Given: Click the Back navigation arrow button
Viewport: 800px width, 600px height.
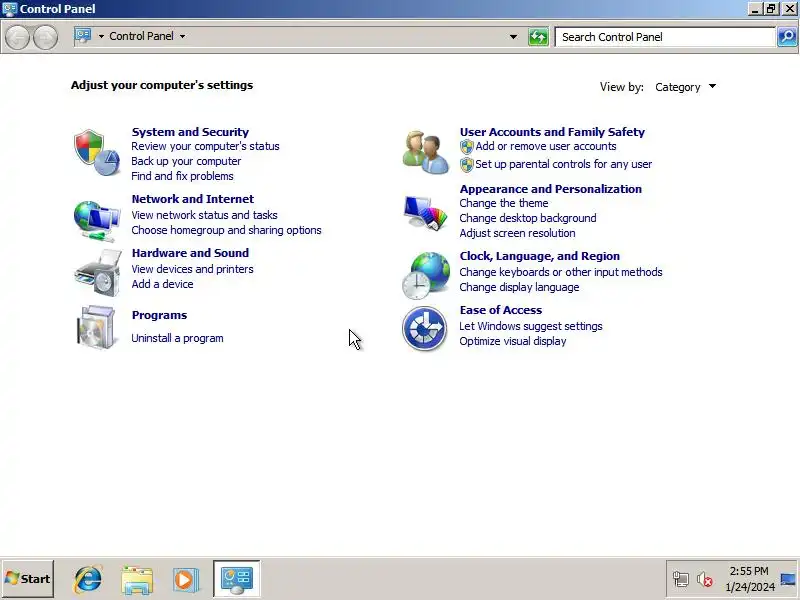Looking at the screenshot, I should tap(17, 37).
